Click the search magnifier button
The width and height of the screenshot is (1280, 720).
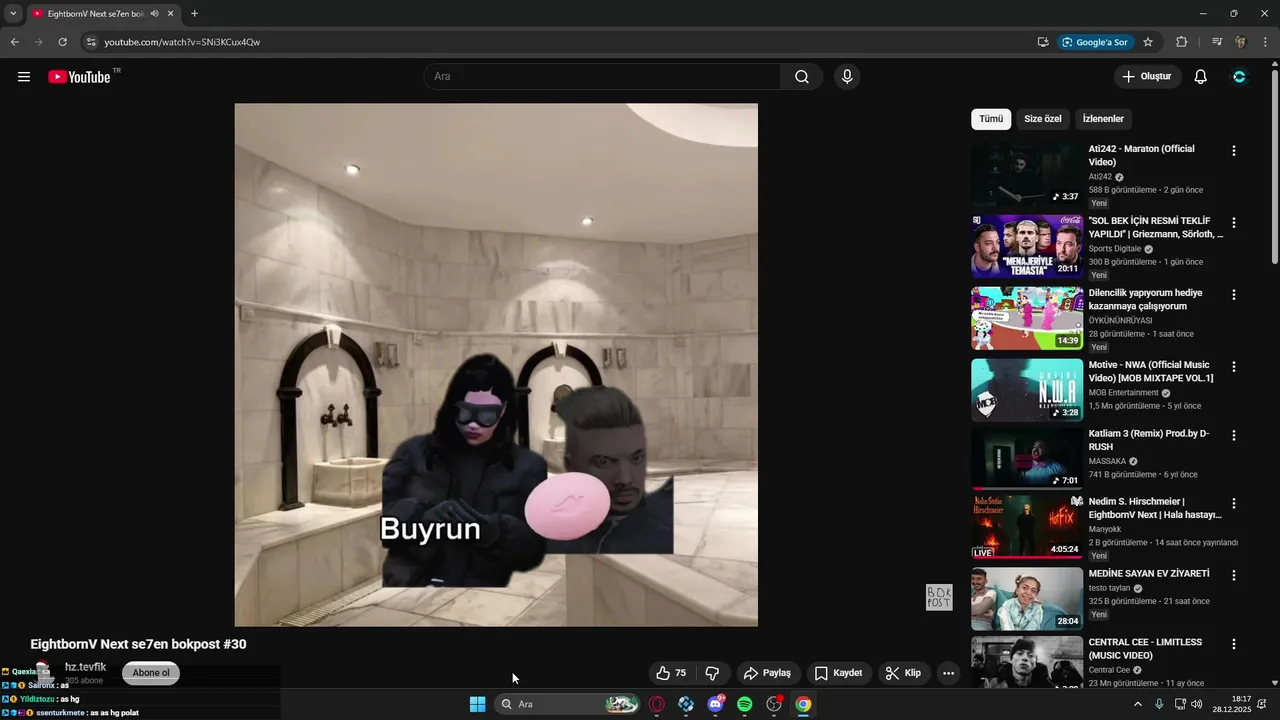[x=802, y=77]
